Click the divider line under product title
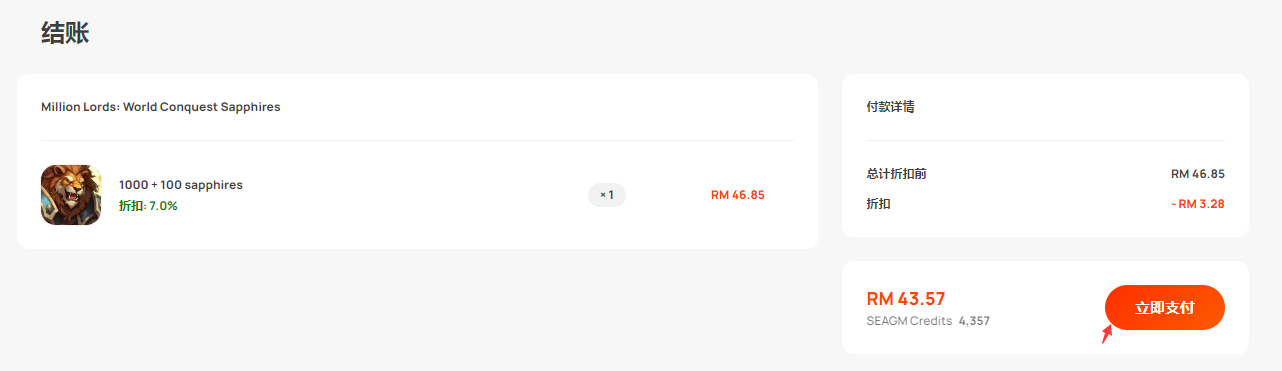This screenshot has width=1282, height=371. pos(417,140)
